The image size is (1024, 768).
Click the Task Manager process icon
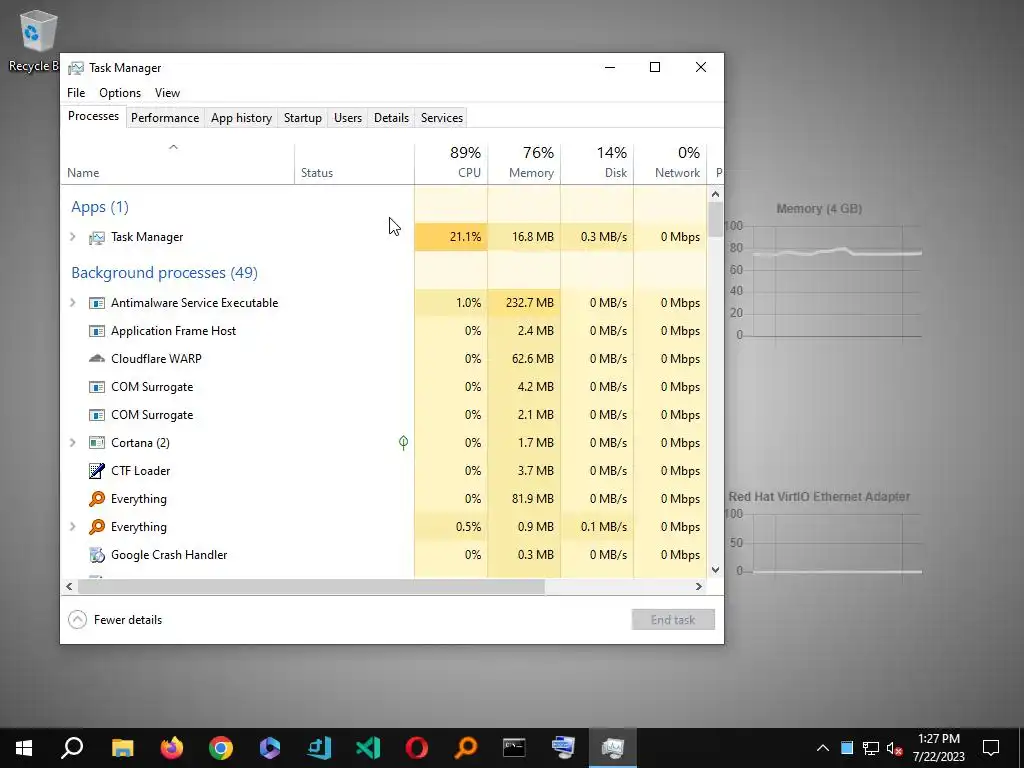[97, 237]
